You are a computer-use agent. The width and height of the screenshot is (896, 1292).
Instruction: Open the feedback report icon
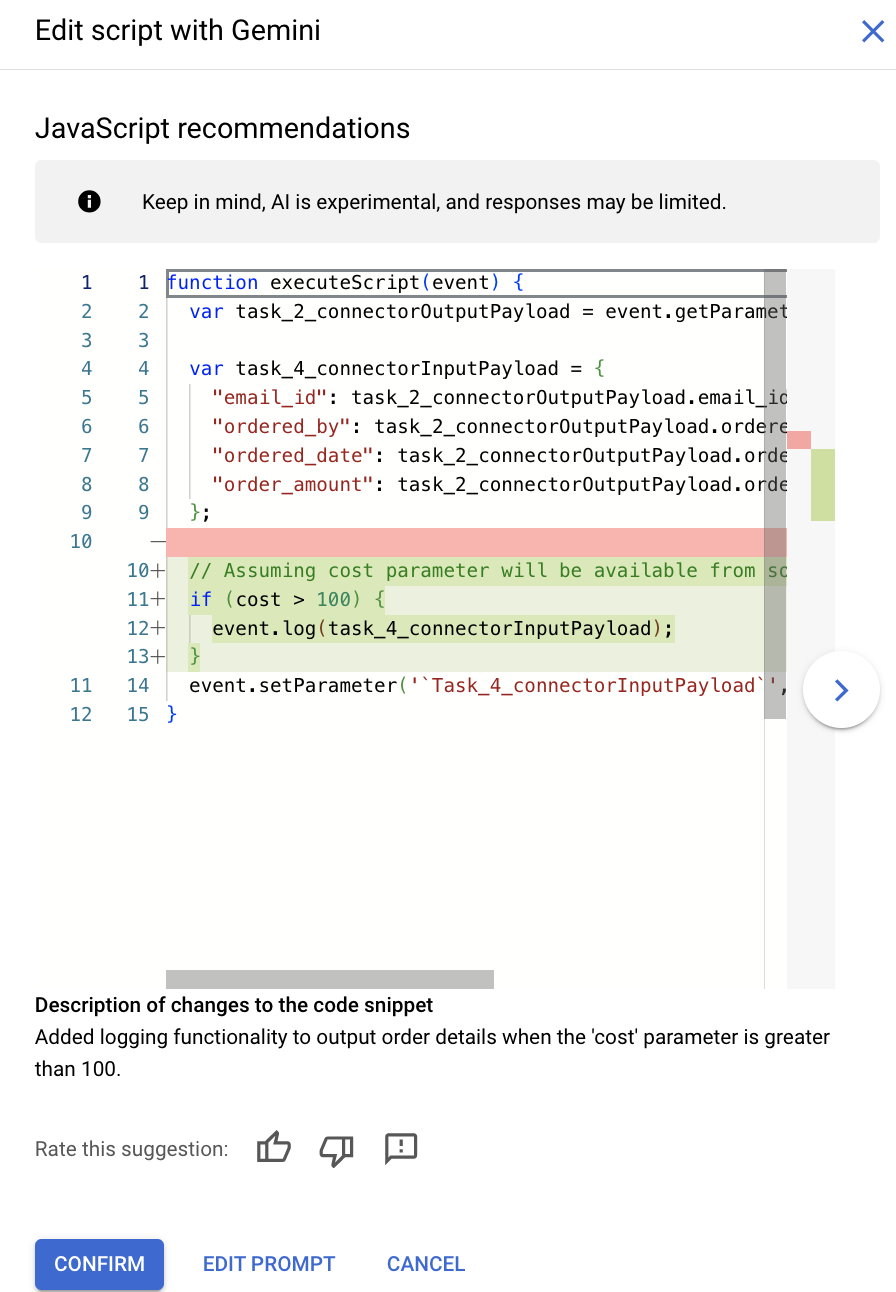coord(400,1149)
